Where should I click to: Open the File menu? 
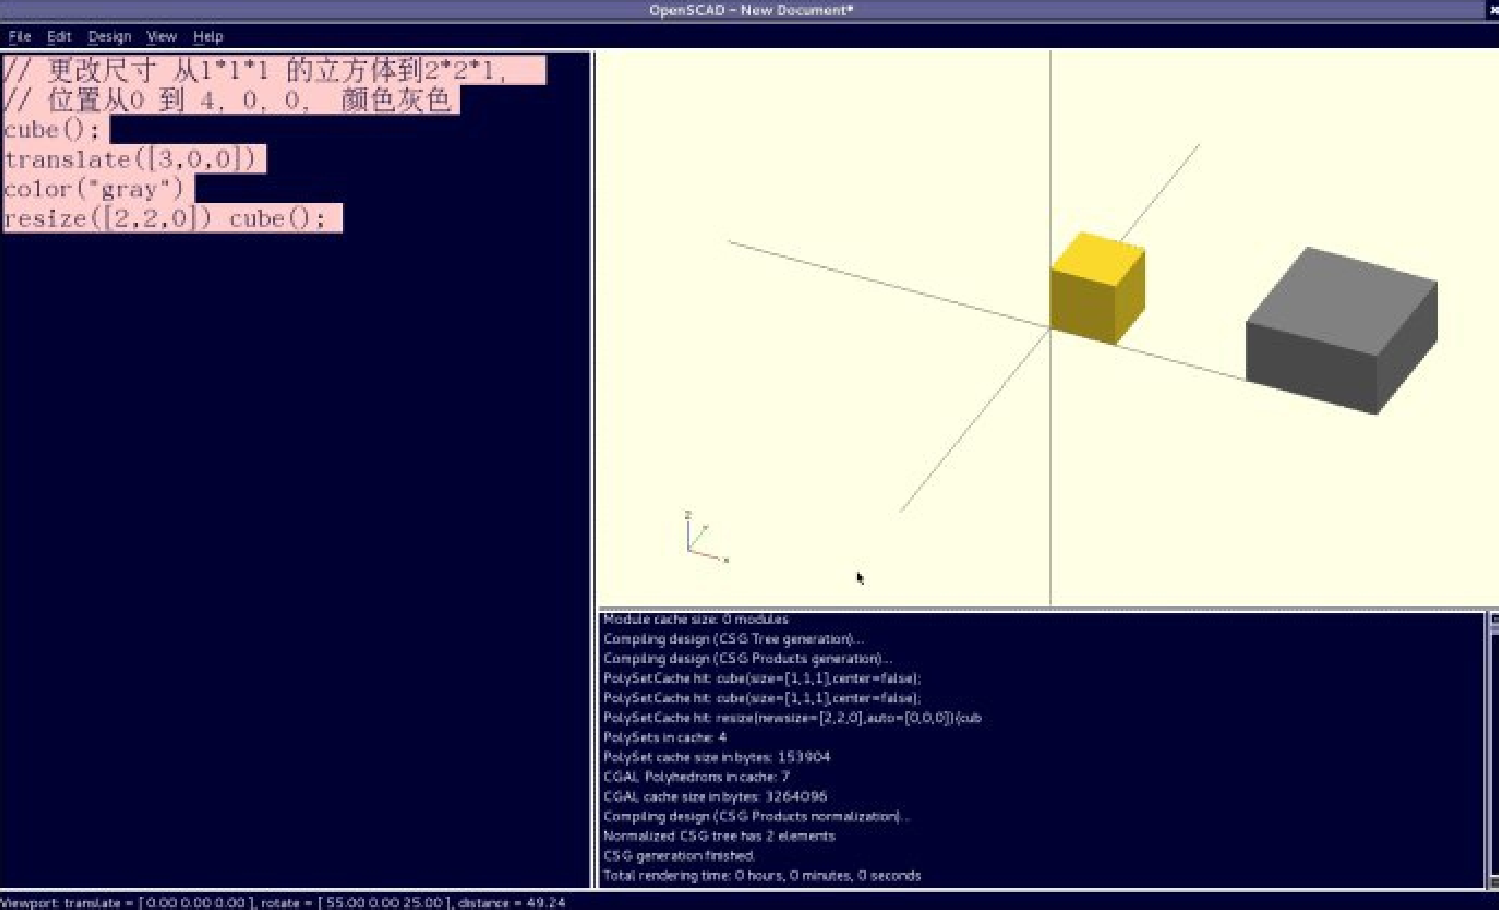click(x=19, y=37)
